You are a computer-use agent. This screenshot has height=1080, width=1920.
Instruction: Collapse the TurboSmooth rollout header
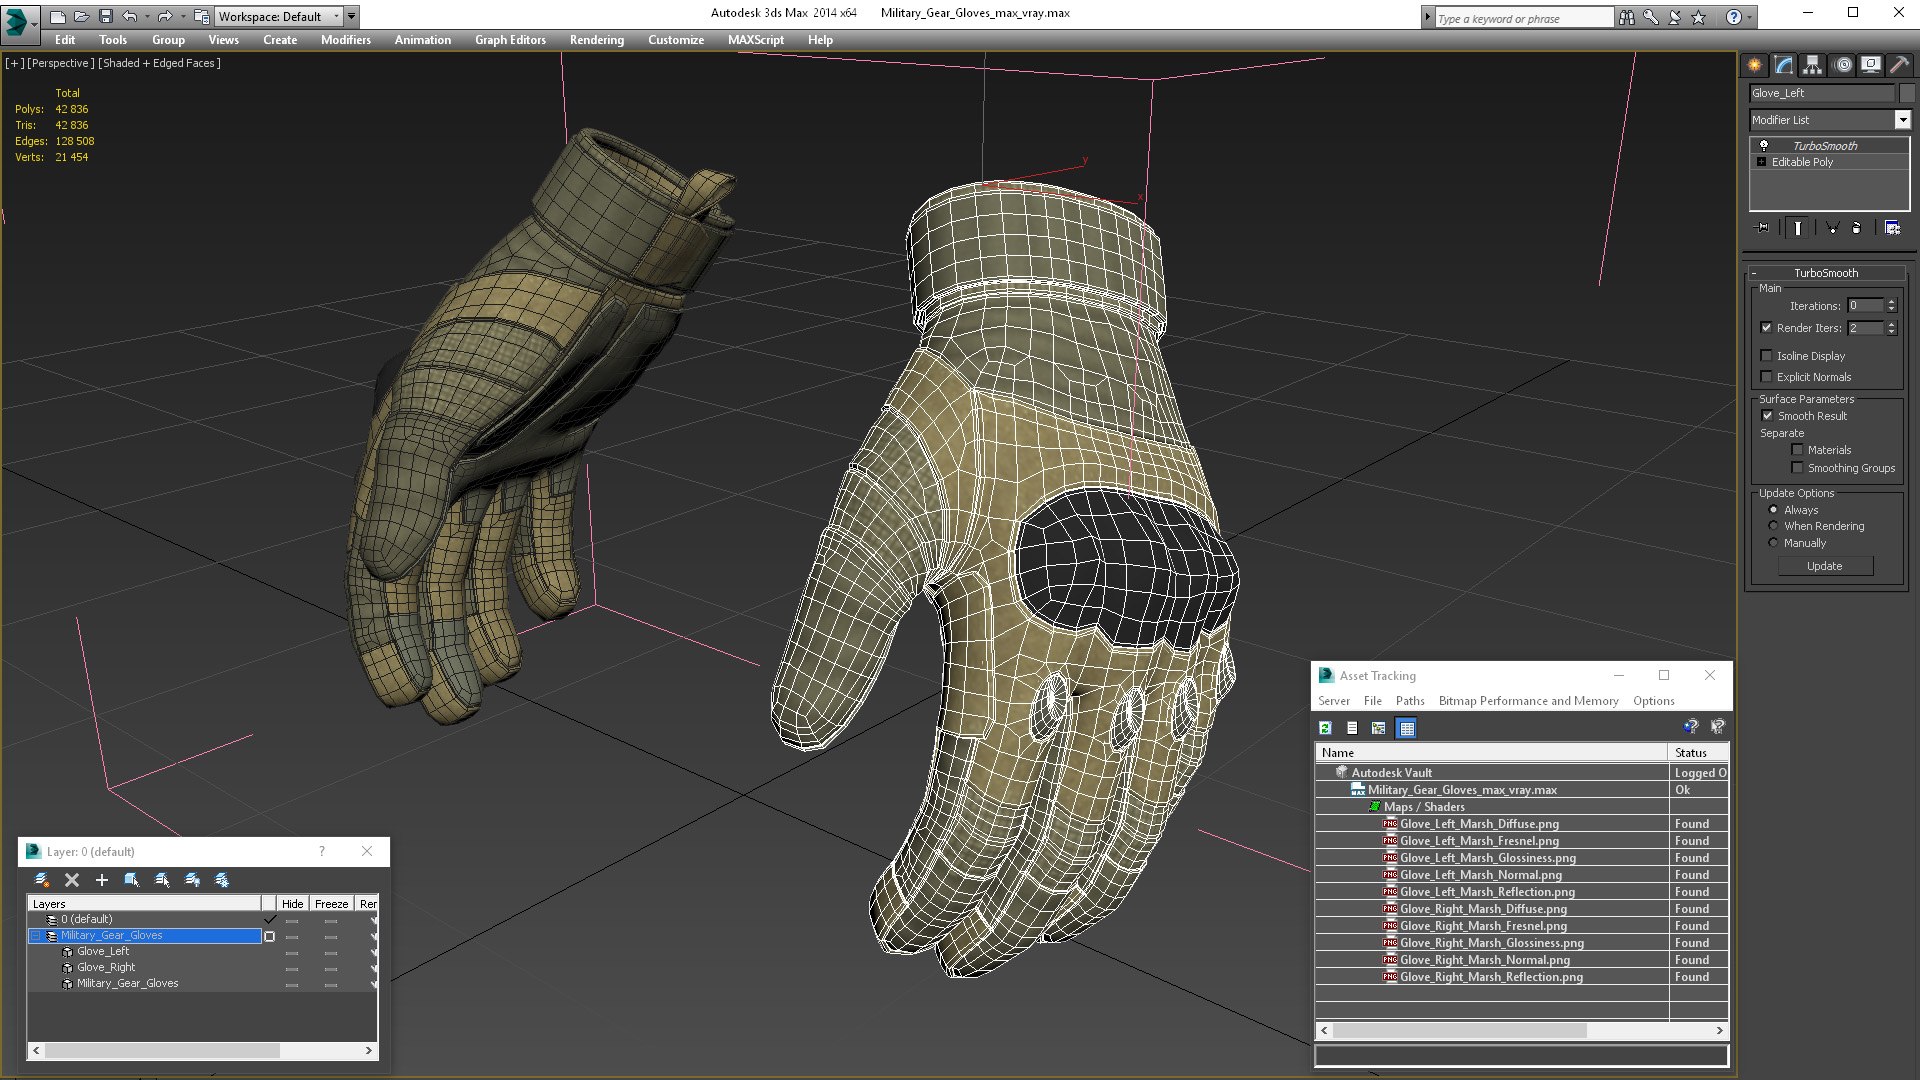coord(1825,273)
